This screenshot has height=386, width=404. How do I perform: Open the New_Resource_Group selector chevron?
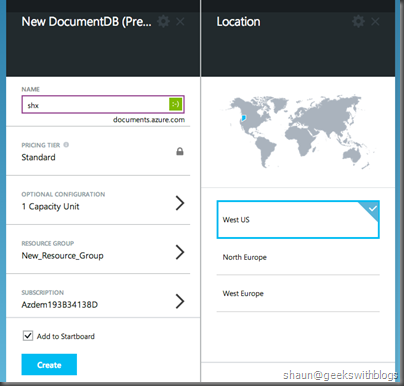(180, 252)
